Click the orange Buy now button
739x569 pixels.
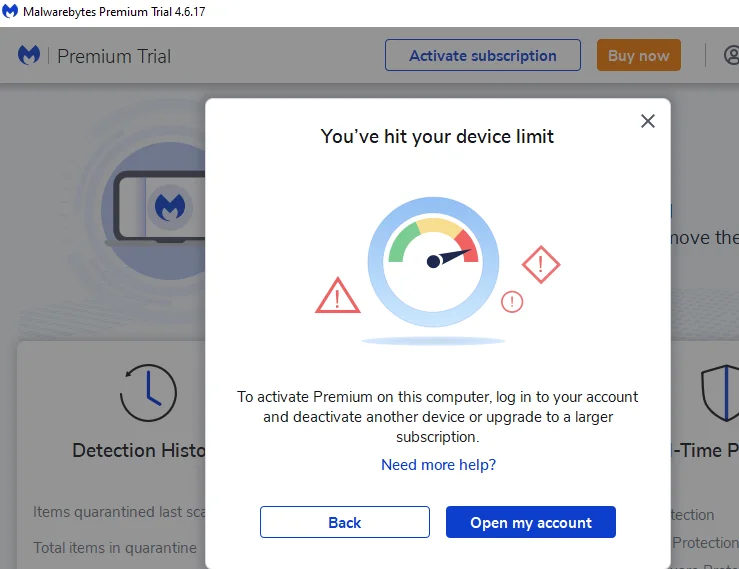point(639,55)
